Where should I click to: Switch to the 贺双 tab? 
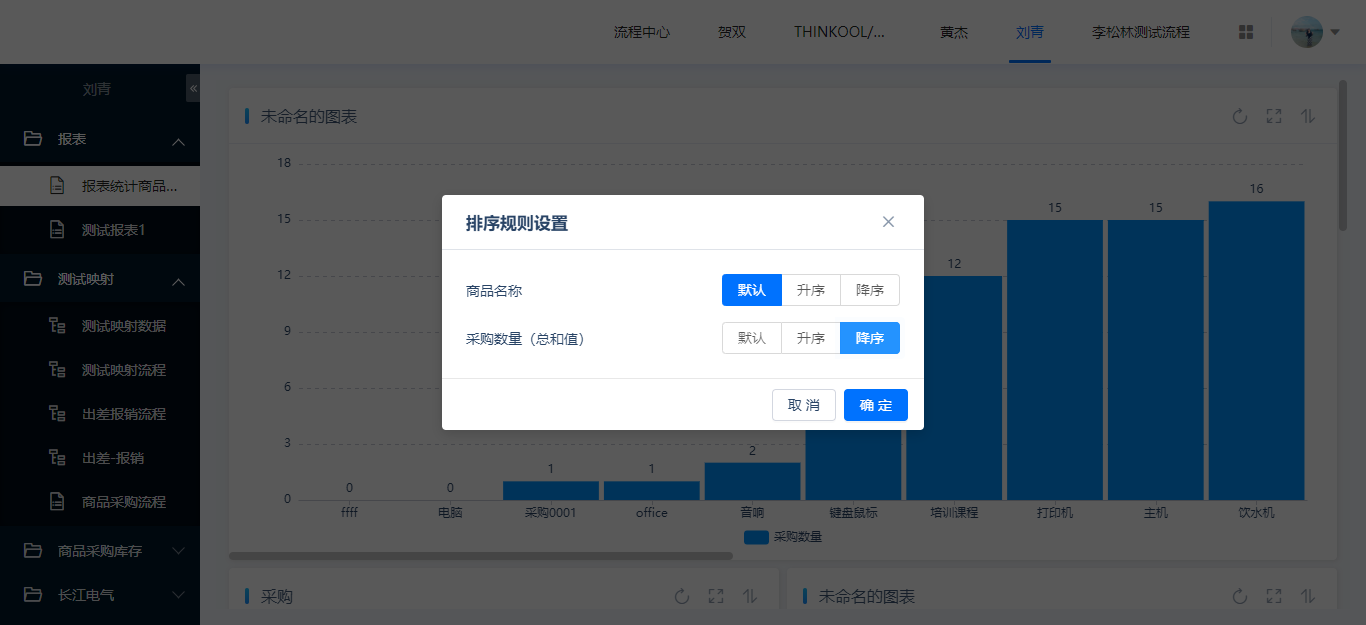pyautogui.click(x=732, y=32)
